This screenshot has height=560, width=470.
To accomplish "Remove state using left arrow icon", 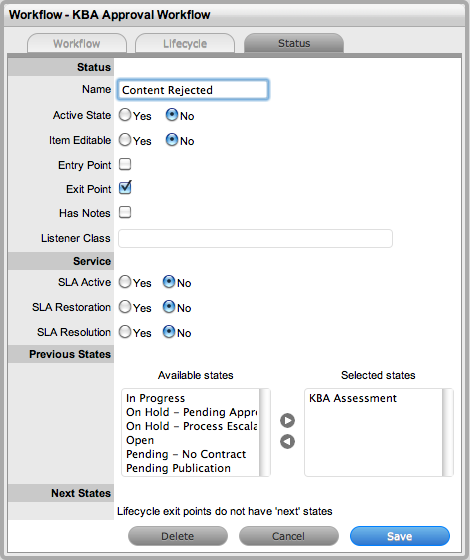I will pyautogui.click(x=287, y=442).
